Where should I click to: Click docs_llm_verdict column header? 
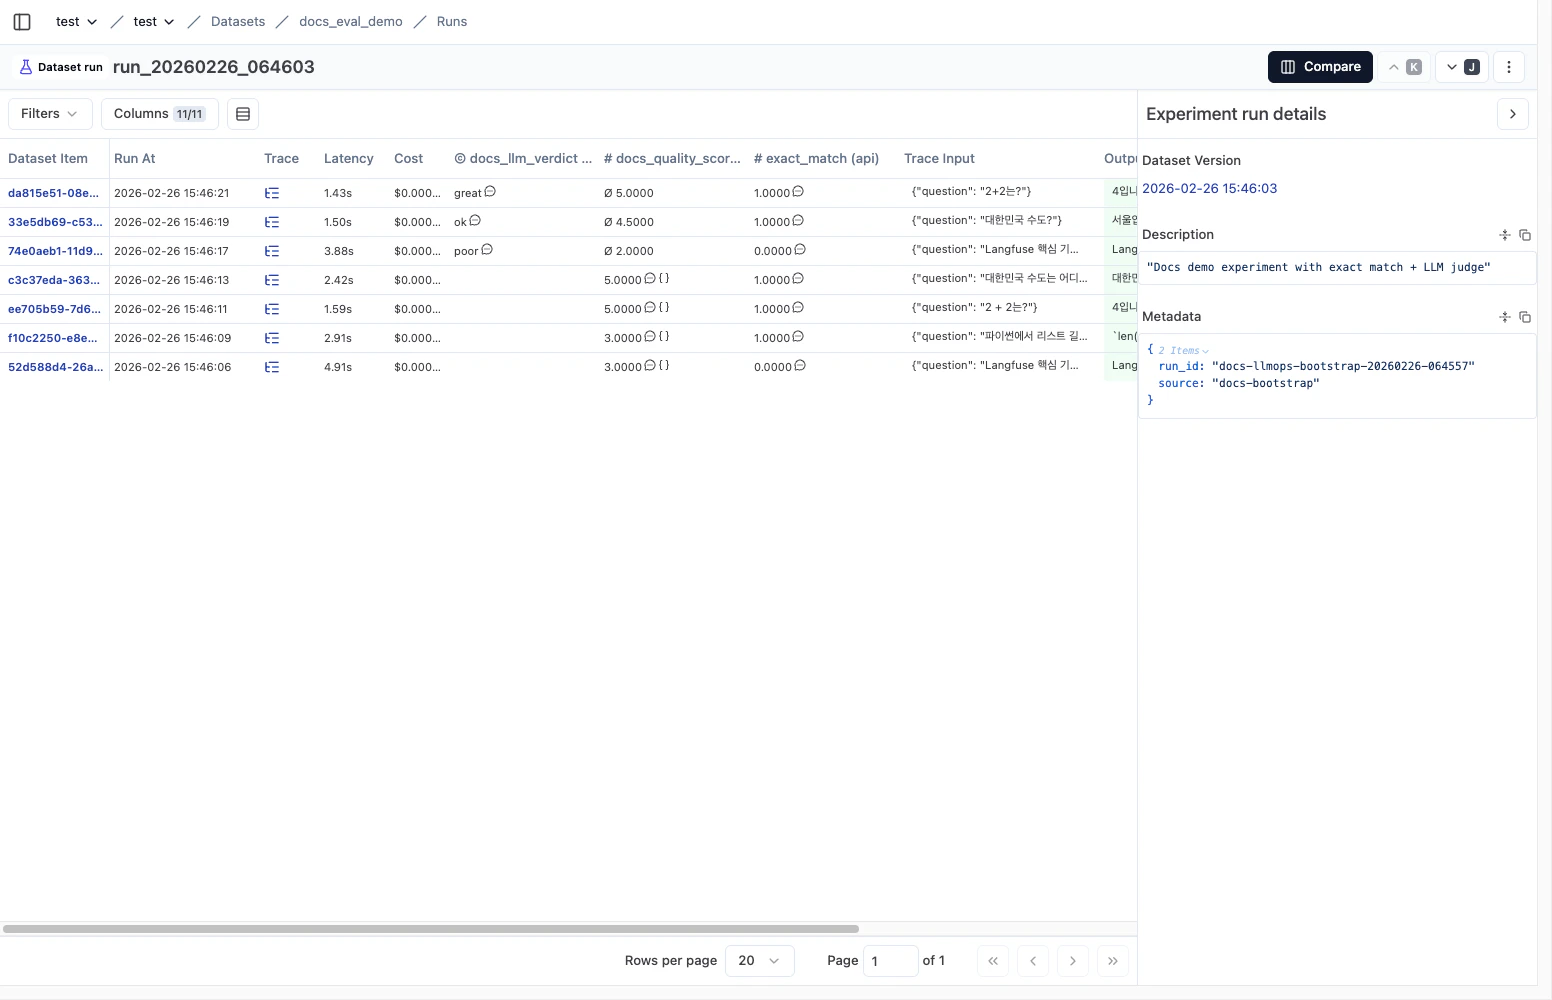[523, 158]
